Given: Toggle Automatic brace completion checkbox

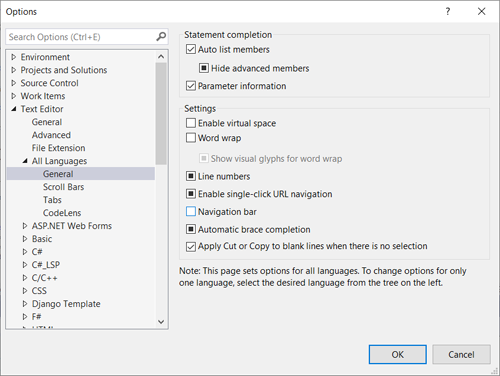Looking at the screenshot, I should [191, 229].
